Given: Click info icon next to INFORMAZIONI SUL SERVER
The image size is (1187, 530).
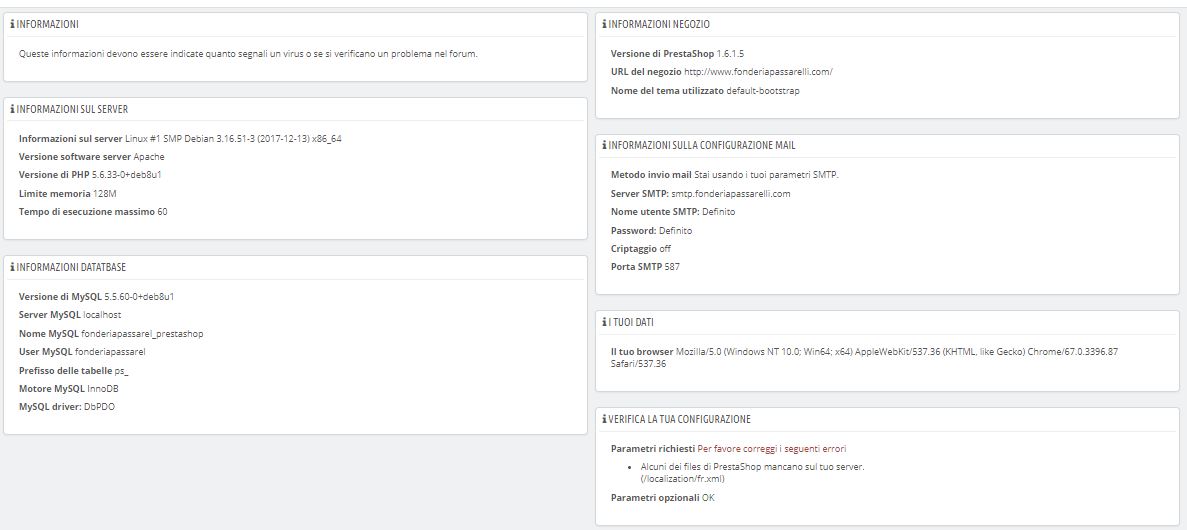Looking at the screenshot, I should tap(12, 109).
